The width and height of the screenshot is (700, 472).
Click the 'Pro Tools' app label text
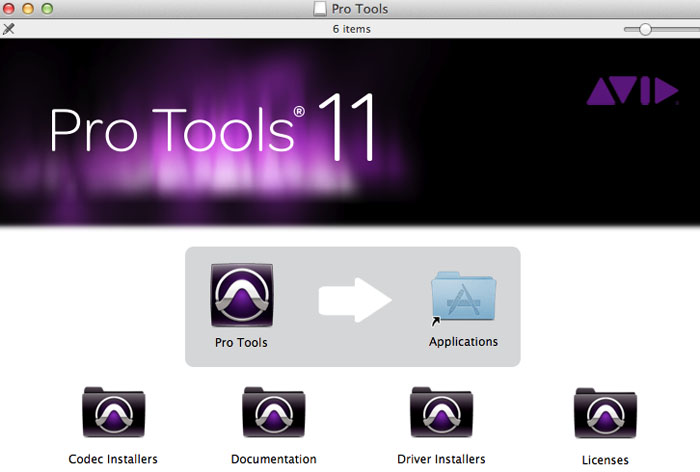[x=241, y=343]
